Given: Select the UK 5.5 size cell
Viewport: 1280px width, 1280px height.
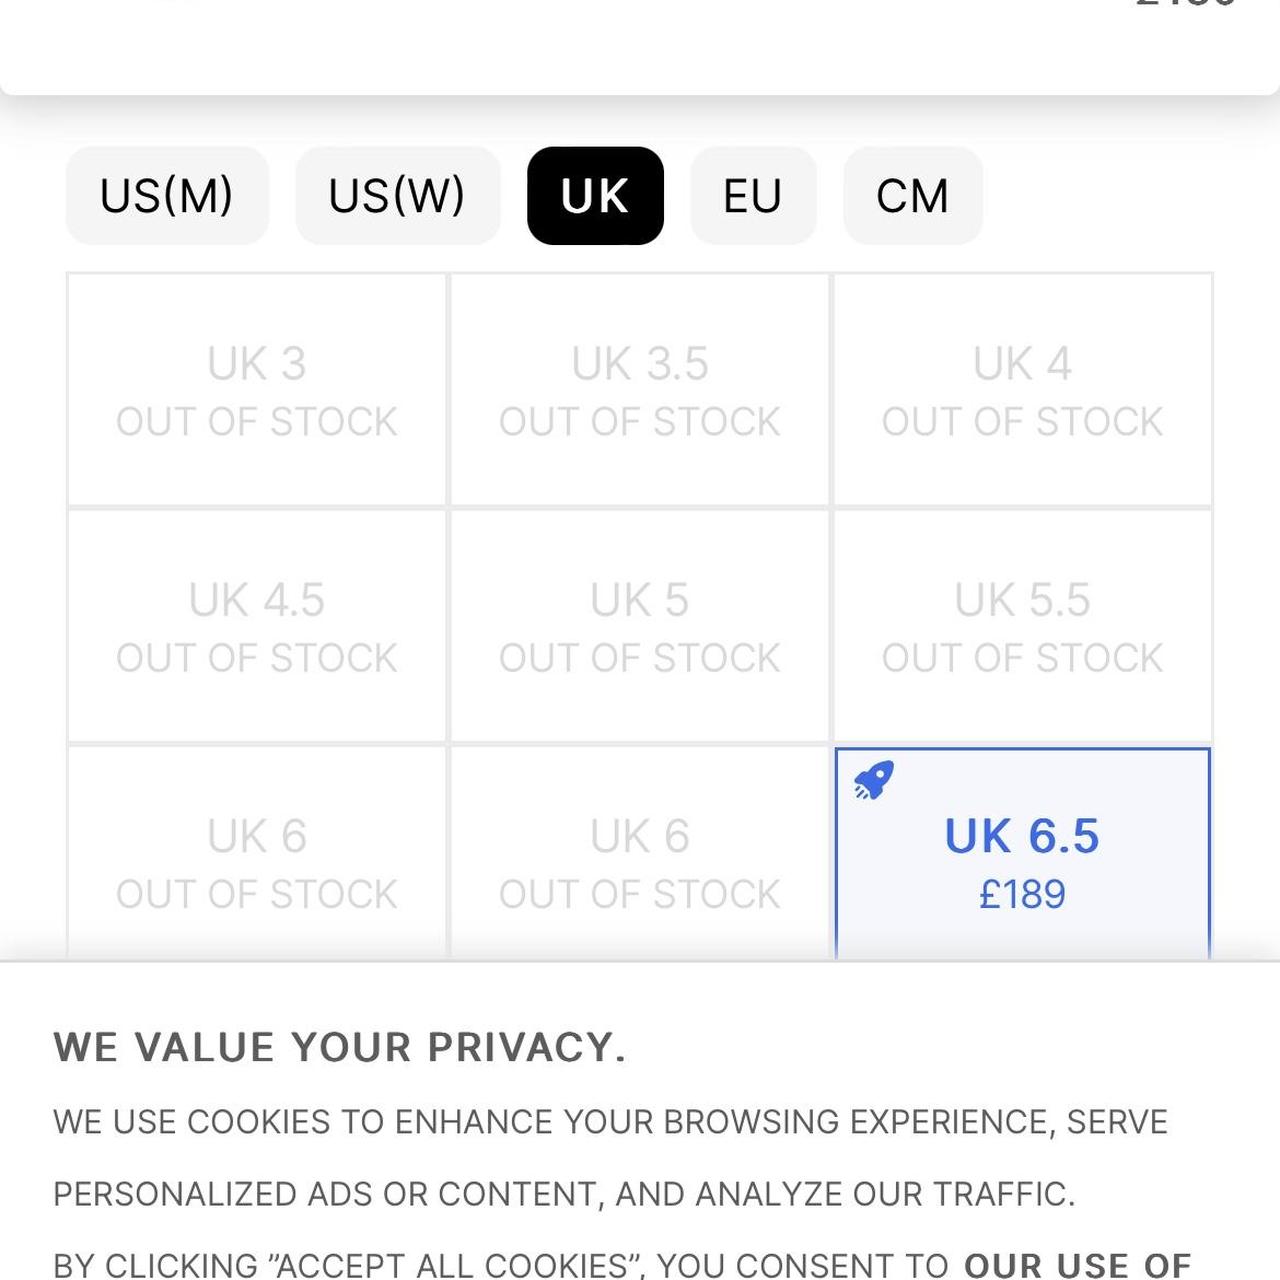Looking at the screenshot, I should click(1022, 627).
